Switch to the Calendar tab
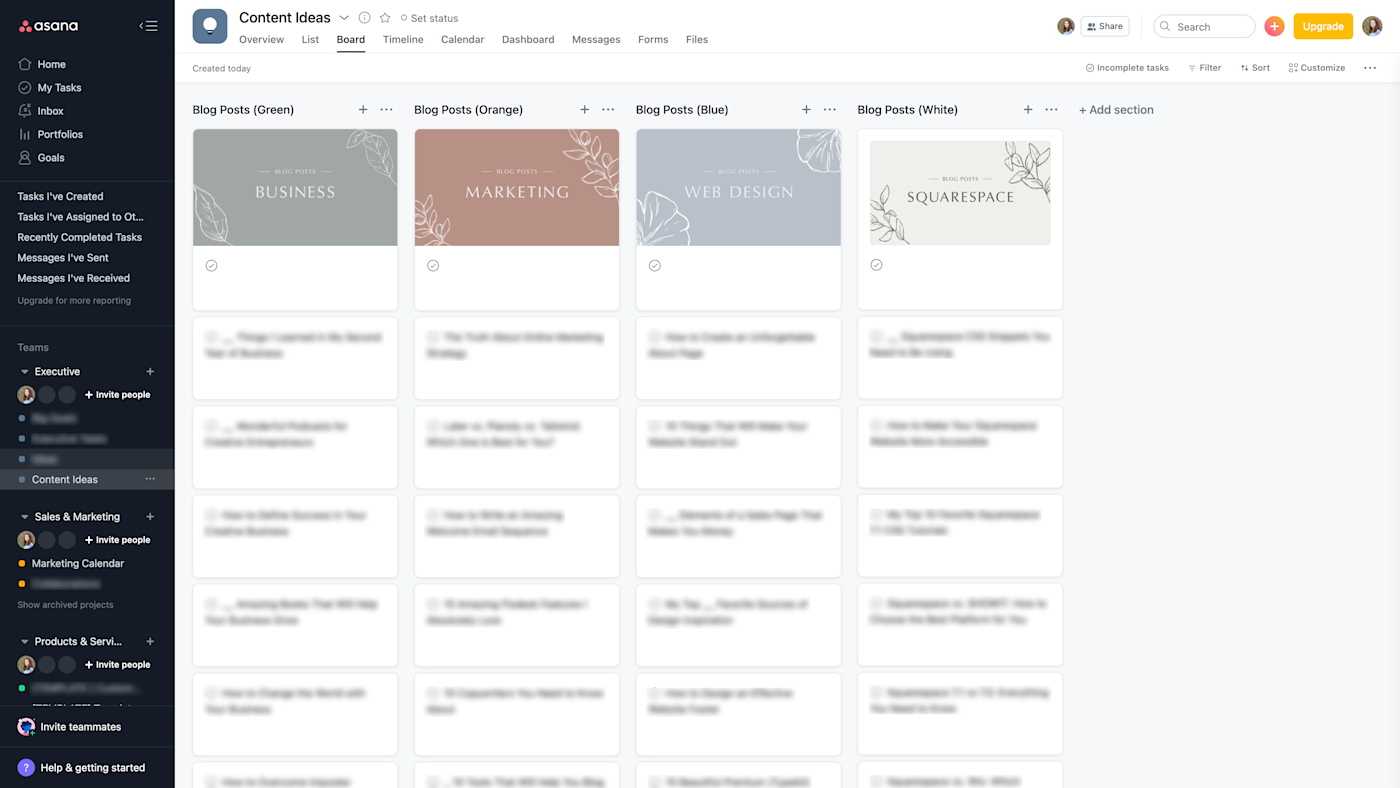 (x=463, y=40)
